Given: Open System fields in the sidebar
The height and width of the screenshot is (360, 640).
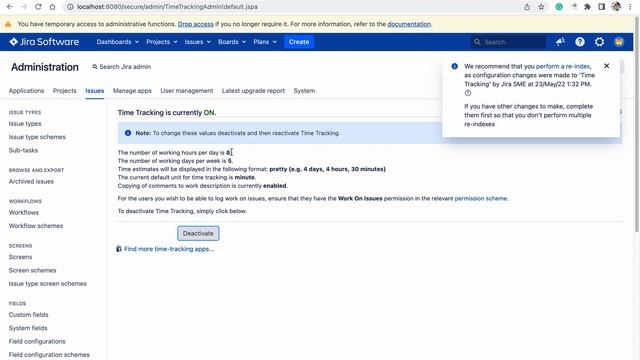Looking at the screenshot, I should click(28, 328).
